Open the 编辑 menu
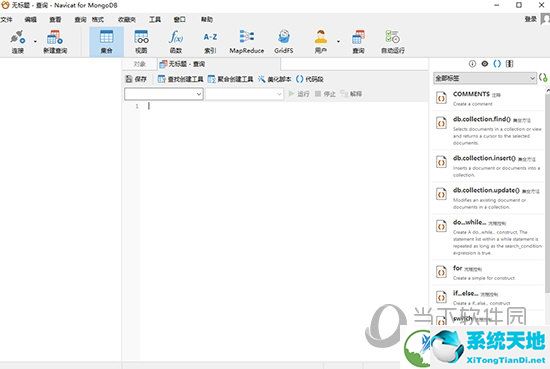 pos(31,19)
